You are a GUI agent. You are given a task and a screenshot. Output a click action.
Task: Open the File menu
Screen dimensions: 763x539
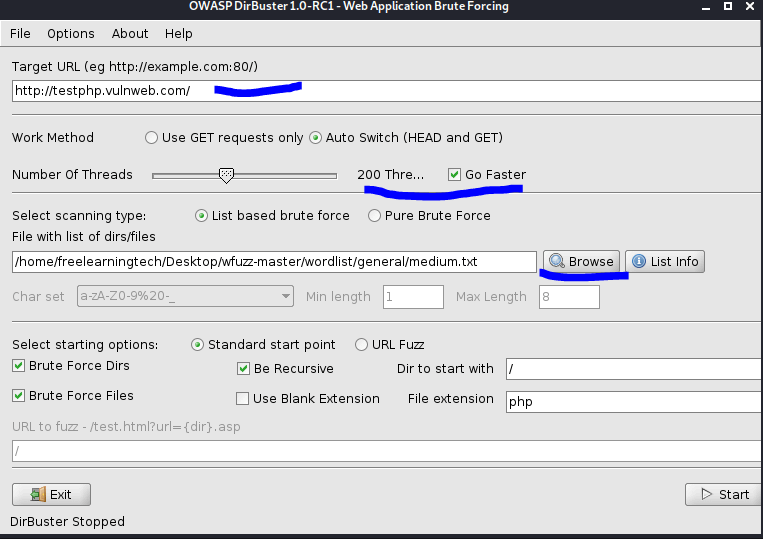20,34
